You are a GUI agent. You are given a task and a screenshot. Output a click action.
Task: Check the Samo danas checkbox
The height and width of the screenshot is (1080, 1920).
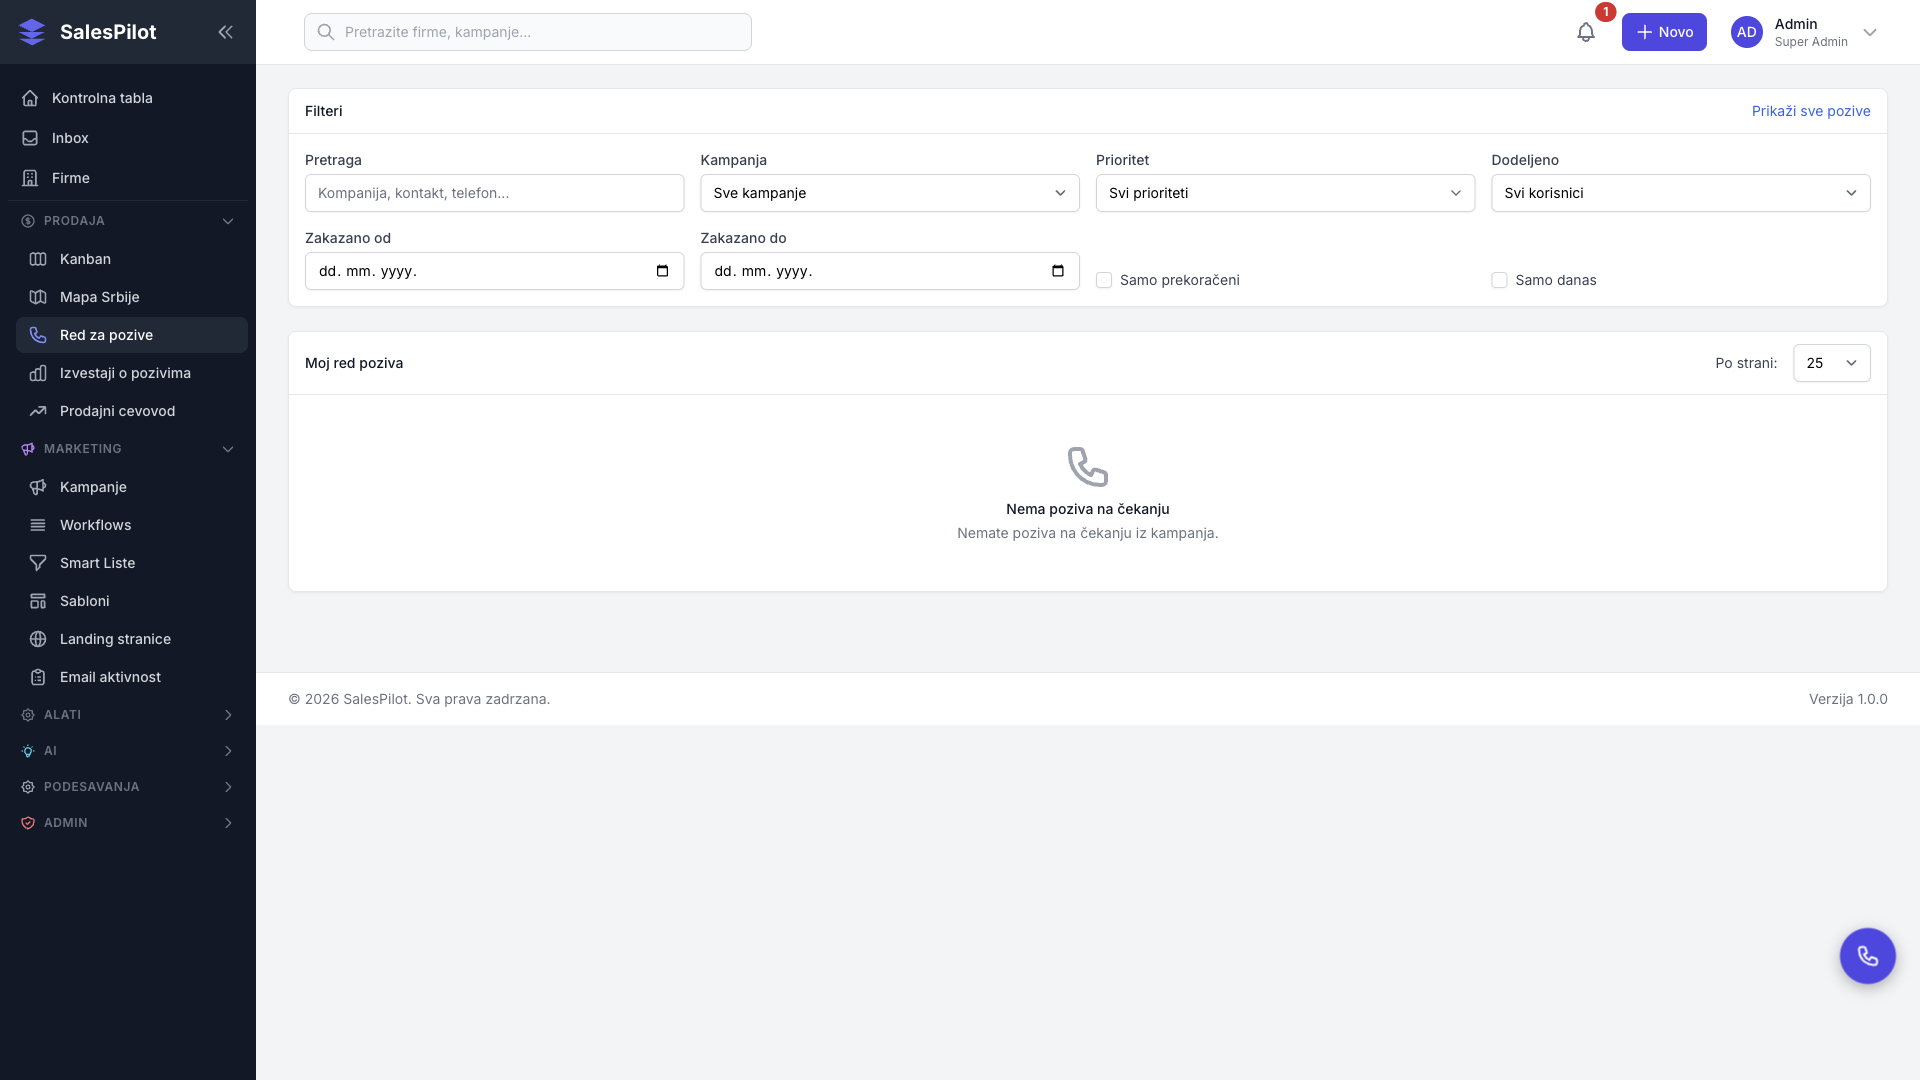(1499, 280)
